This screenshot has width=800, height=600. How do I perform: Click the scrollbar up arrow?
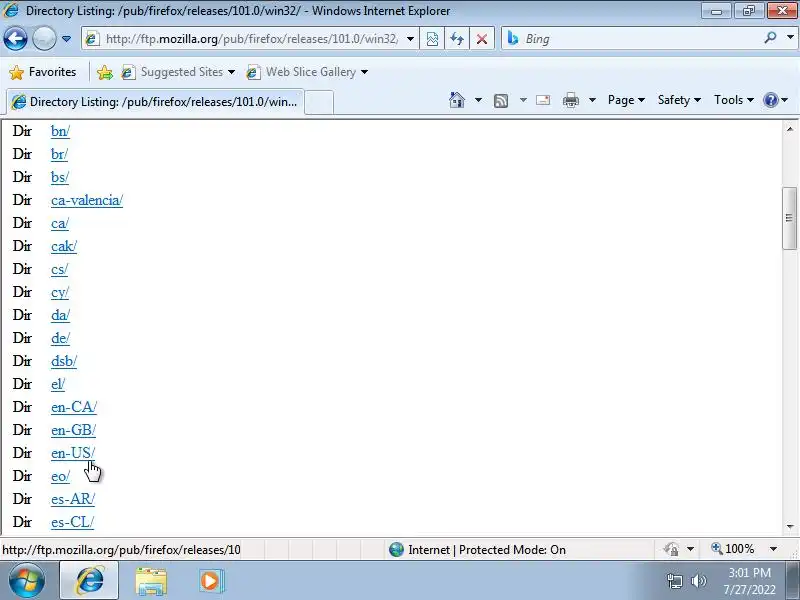[x=789, y=129]
